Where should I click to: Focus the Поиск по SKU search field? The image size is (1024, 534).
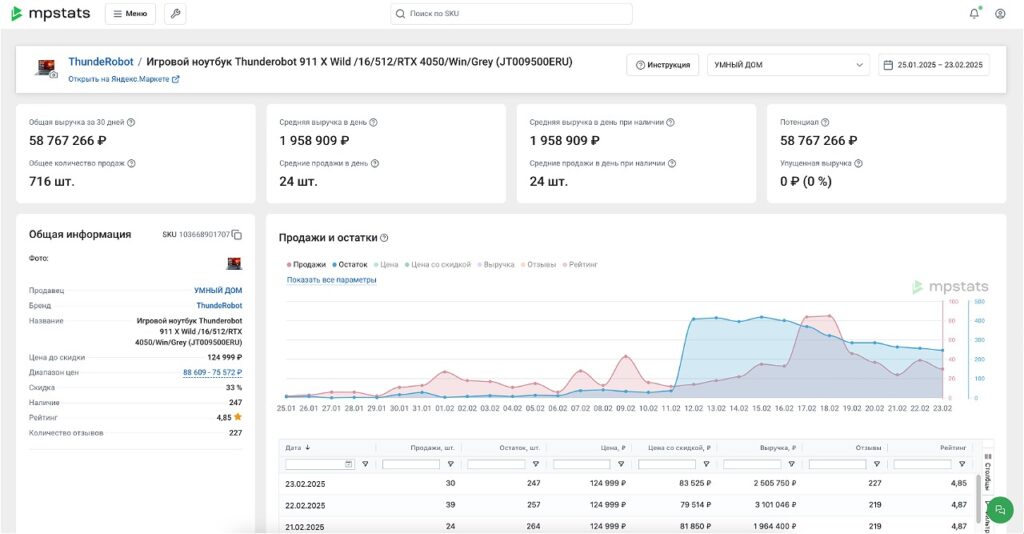point(511,14)
